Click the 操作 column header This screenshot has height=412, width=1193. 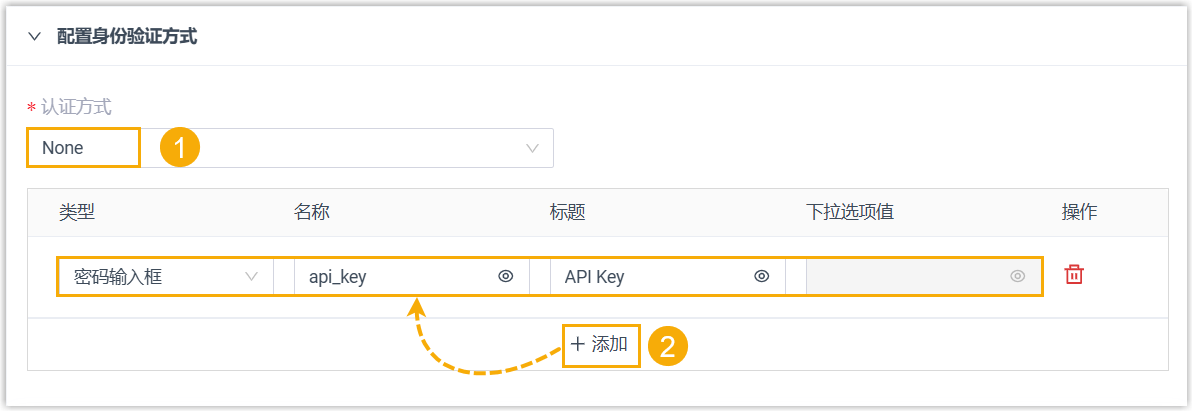1079,212
